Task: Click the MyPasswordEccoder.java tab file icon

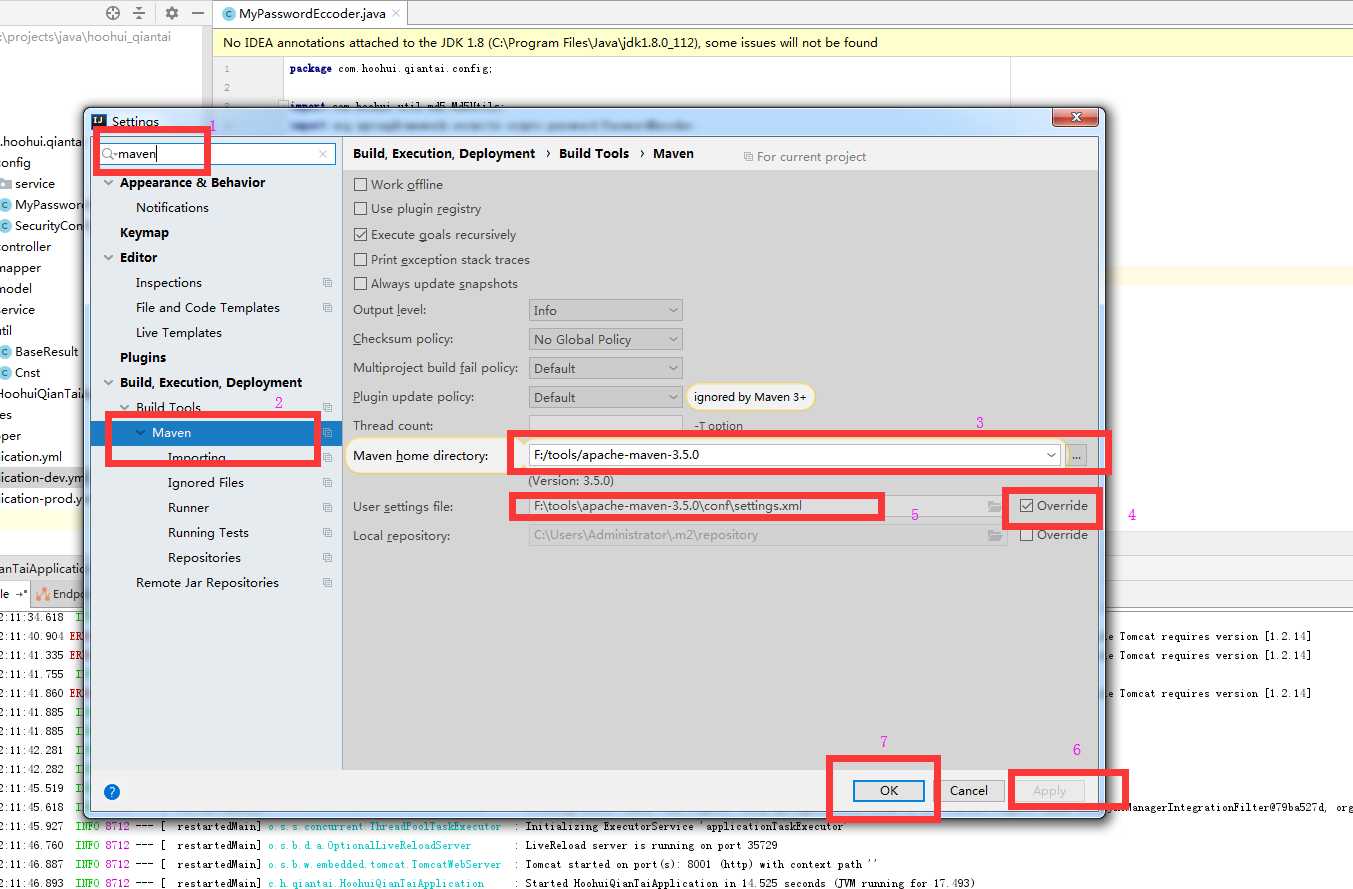Action: point(229,14)
